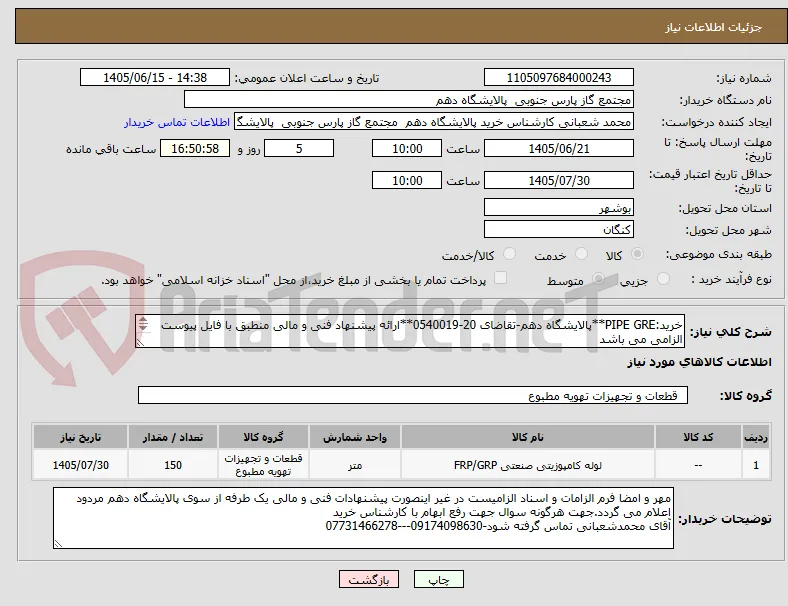Click the response deadline time 10:00 field
The width and height of the screenshot is (788, 606).
(407, 148)
